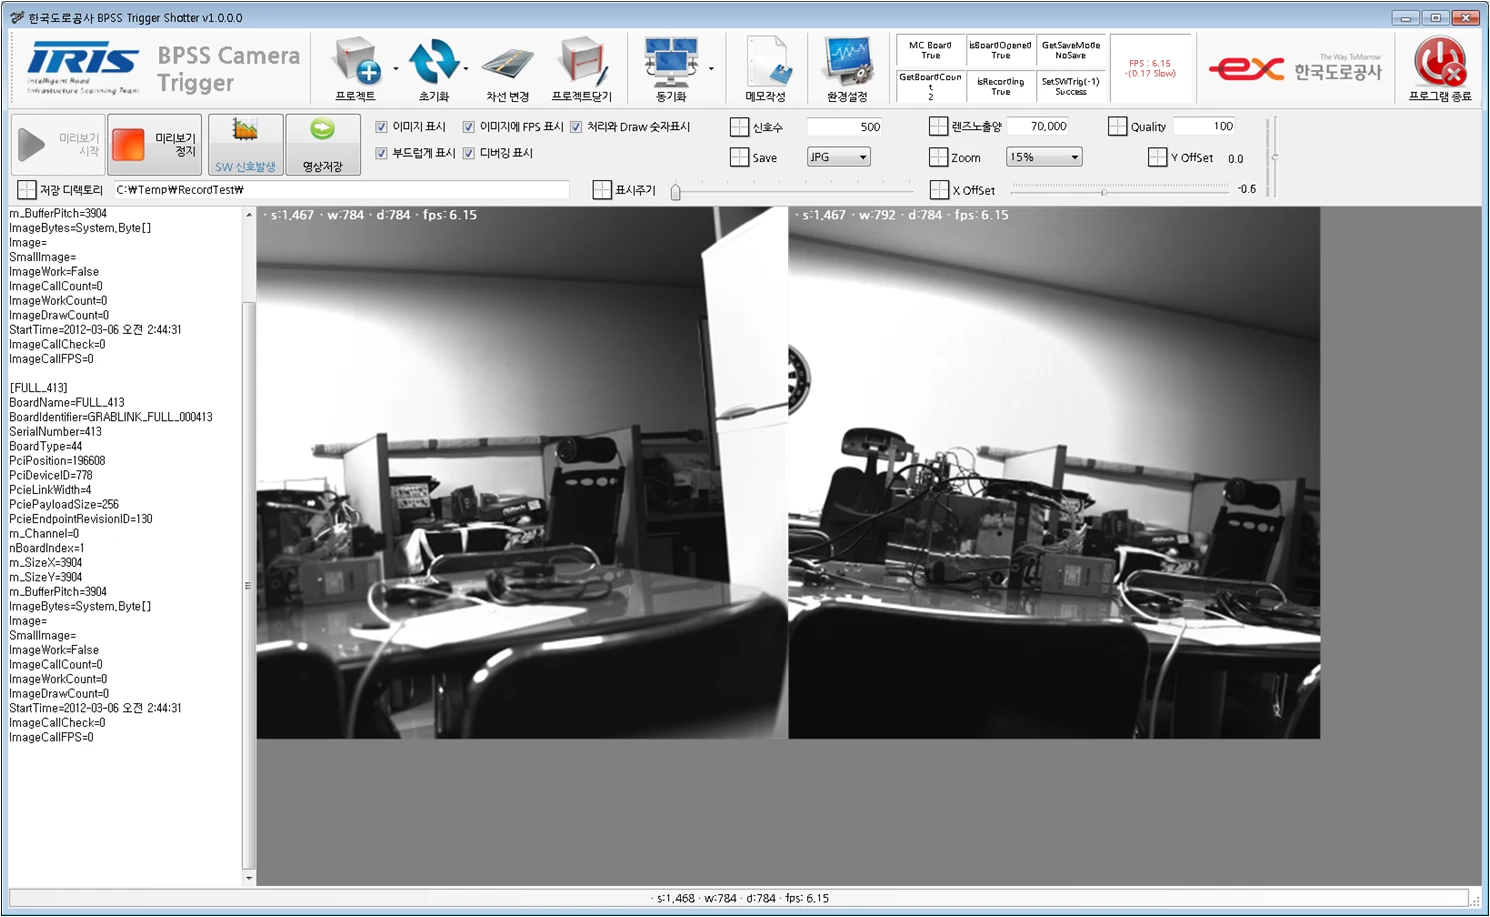Click the vertical Y OffSet slider handle
The height and width of the screenshot is (917, 1490).
[x=1274, y=157]
